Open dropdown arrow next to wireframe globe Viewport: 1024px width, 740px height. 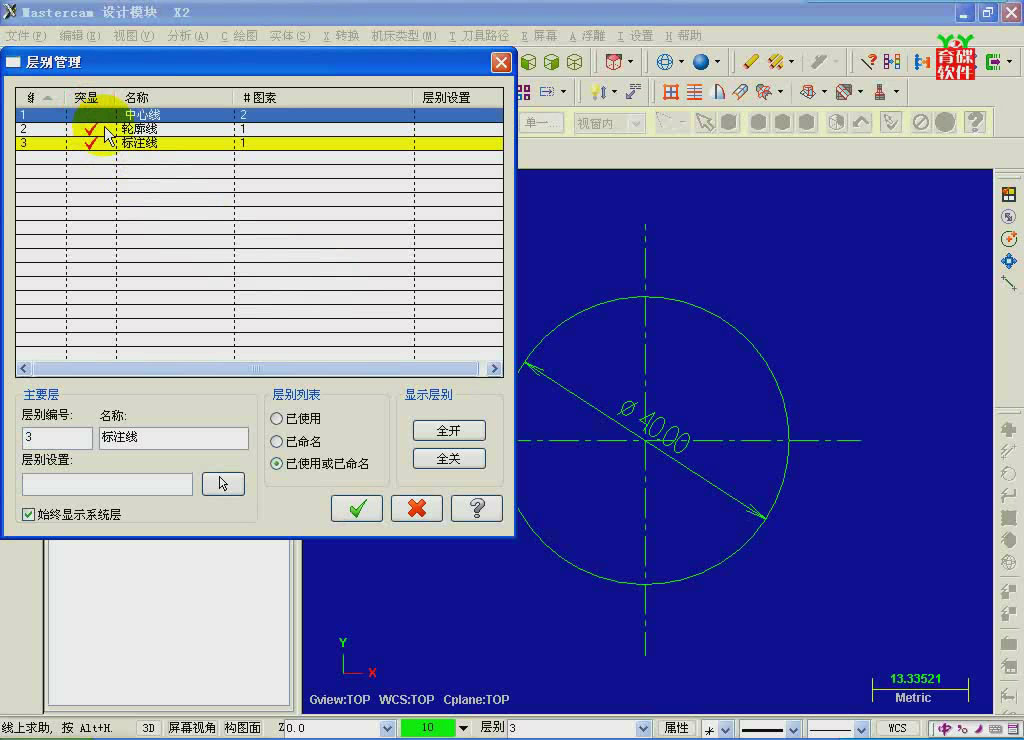click(681, 62)
